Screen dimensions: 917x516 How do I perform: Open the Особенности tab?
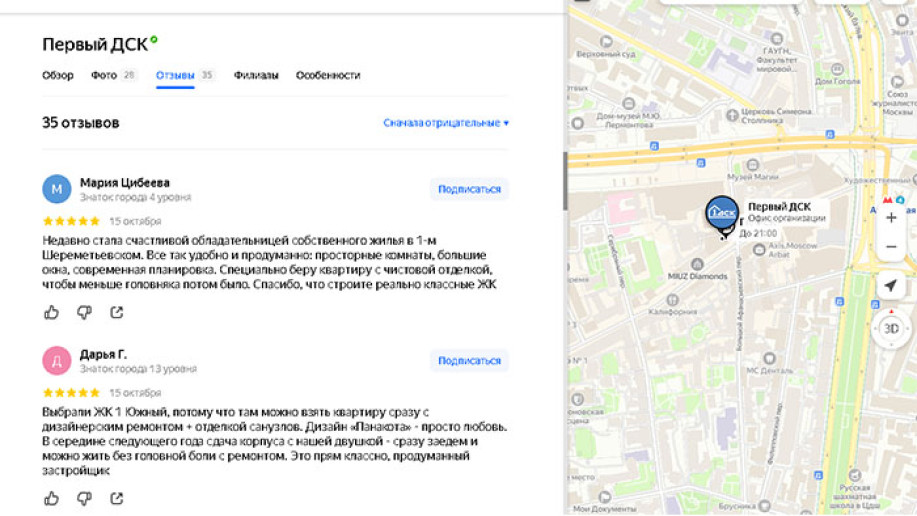click(x=328, y=75)
